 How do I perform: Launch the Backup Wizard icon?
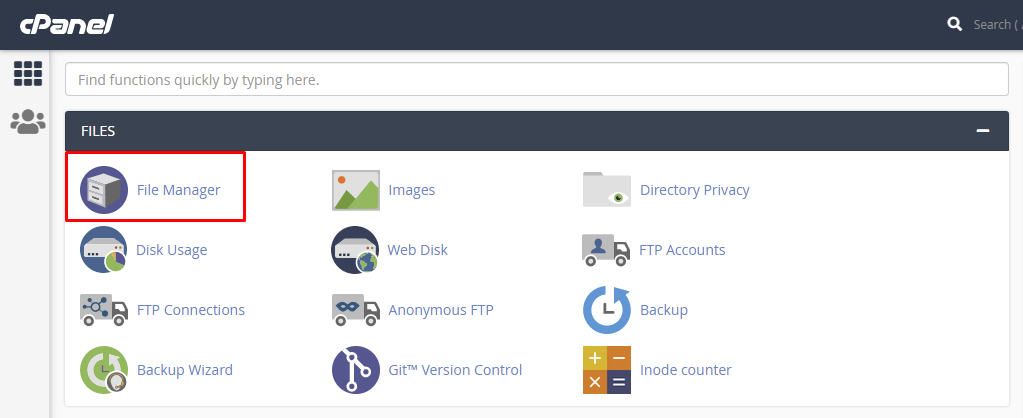click(x=104, y=370)
